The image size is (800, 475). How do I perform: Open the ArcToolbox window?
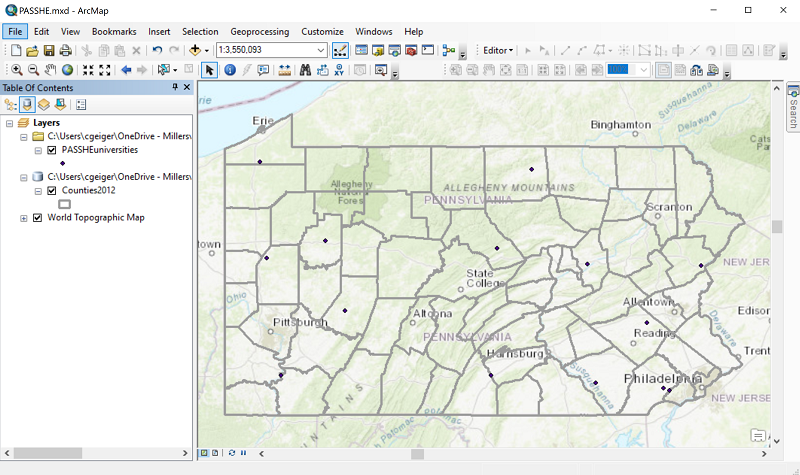click(x=411, y=51)
